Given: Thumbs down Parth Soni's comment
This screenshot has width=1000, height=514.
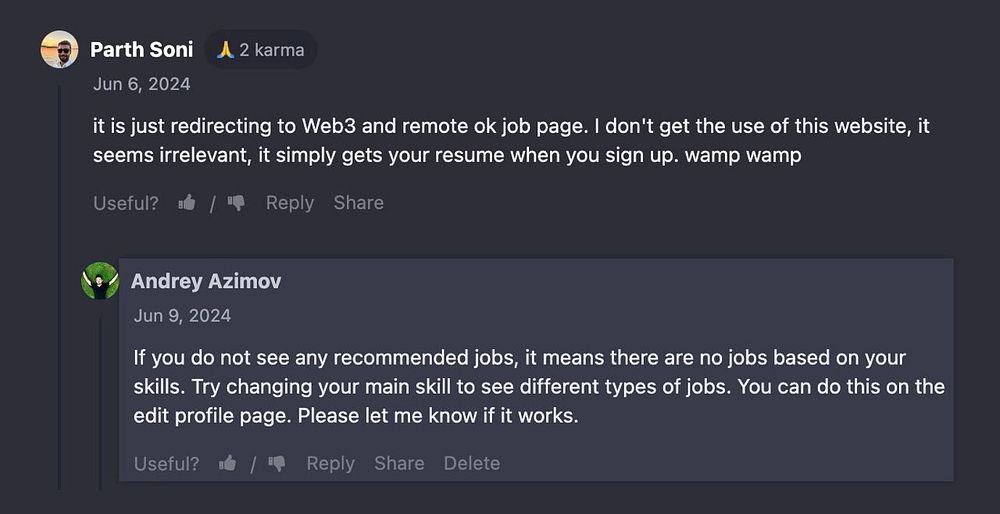Looking at the screenshot, I should pyautogui.click(x=236, y=203).
